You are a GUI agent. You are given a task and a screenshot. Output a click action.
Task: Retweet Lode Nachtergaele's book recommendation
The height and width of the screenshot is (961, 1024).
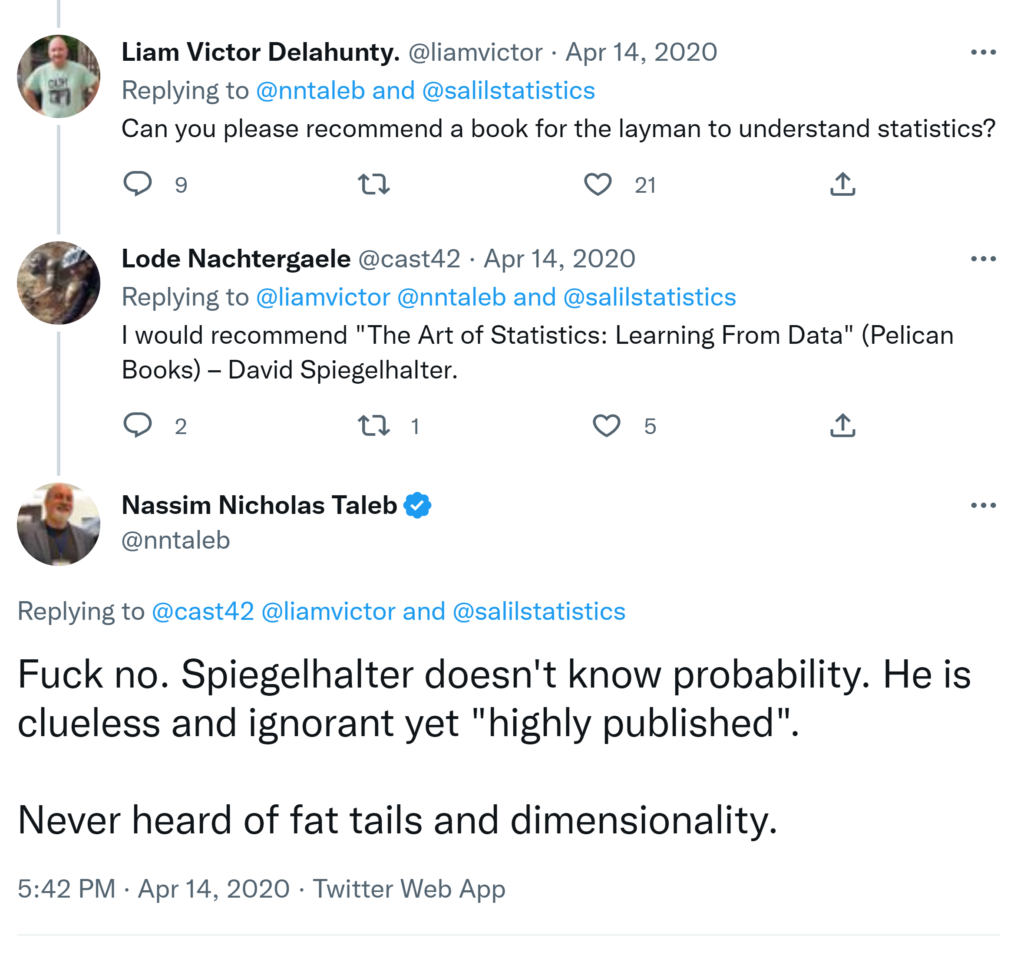pos(373,426)
